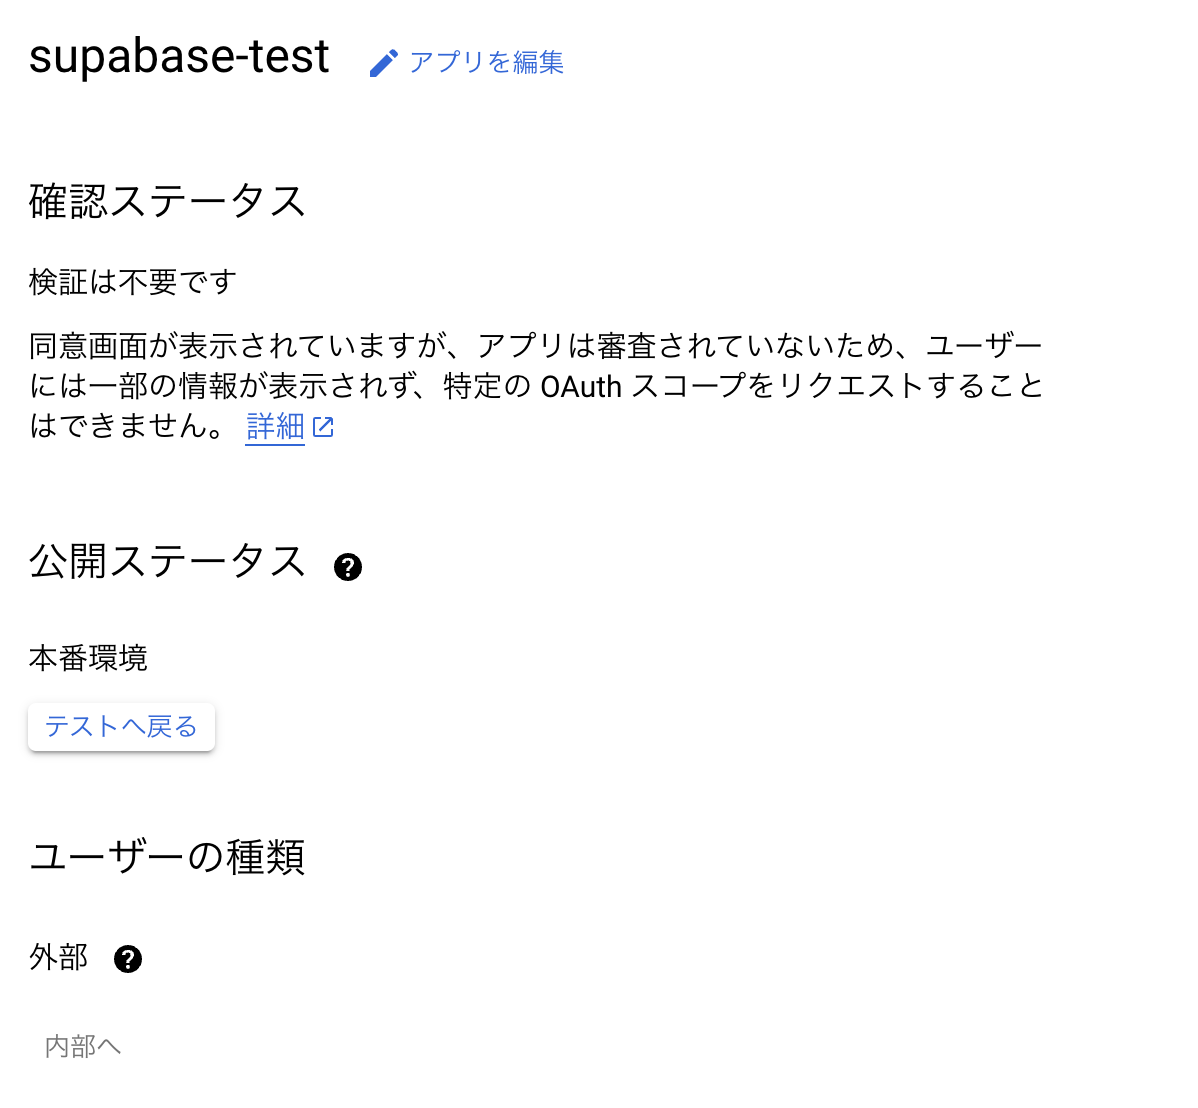This screenshot has width=1198, height=1108.
Task: Open the 詳細 details link
Action: (275, 427)
